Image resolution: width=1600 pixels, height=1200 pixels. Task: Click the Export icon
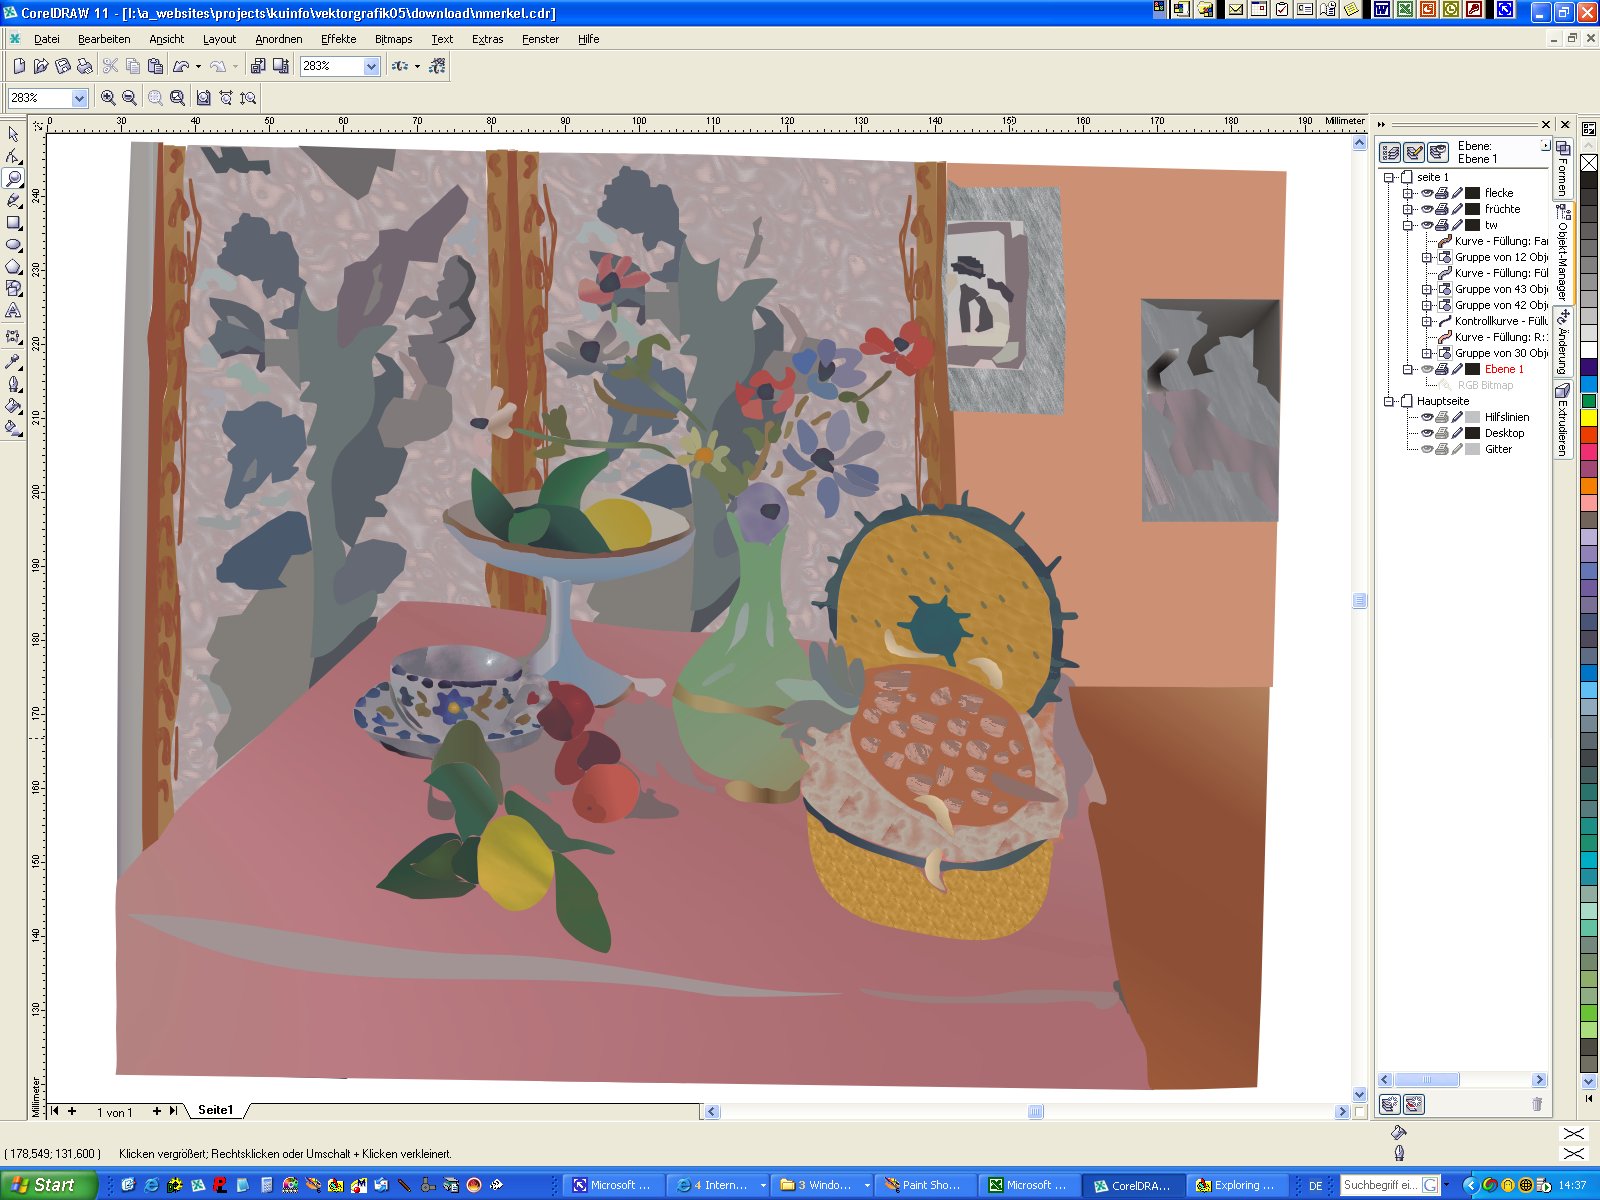click(281, 66)
